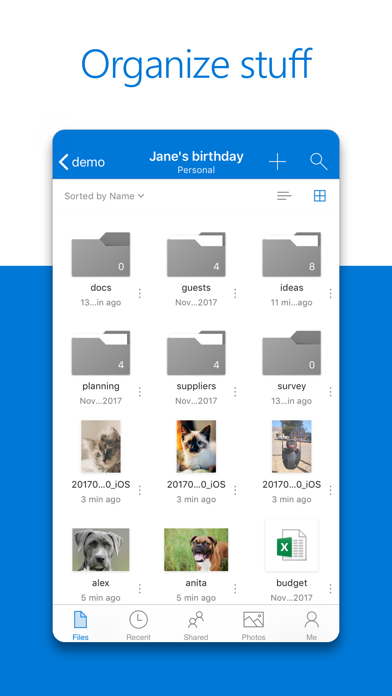Click the anita file name label
This screenshot has width=392, height=696.
196,583
